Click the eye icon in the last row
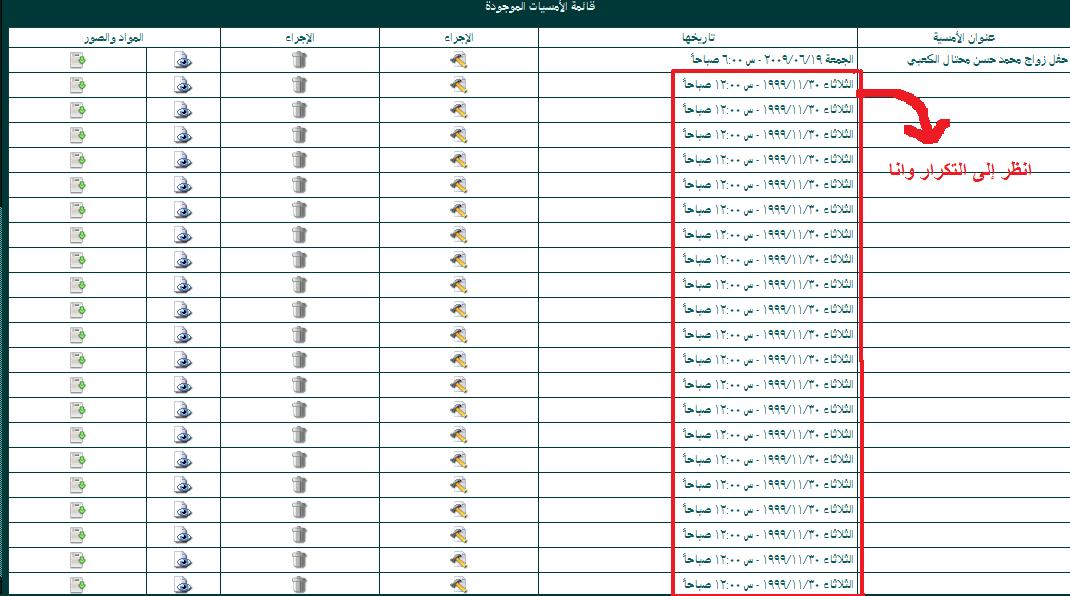 [182, 584]
